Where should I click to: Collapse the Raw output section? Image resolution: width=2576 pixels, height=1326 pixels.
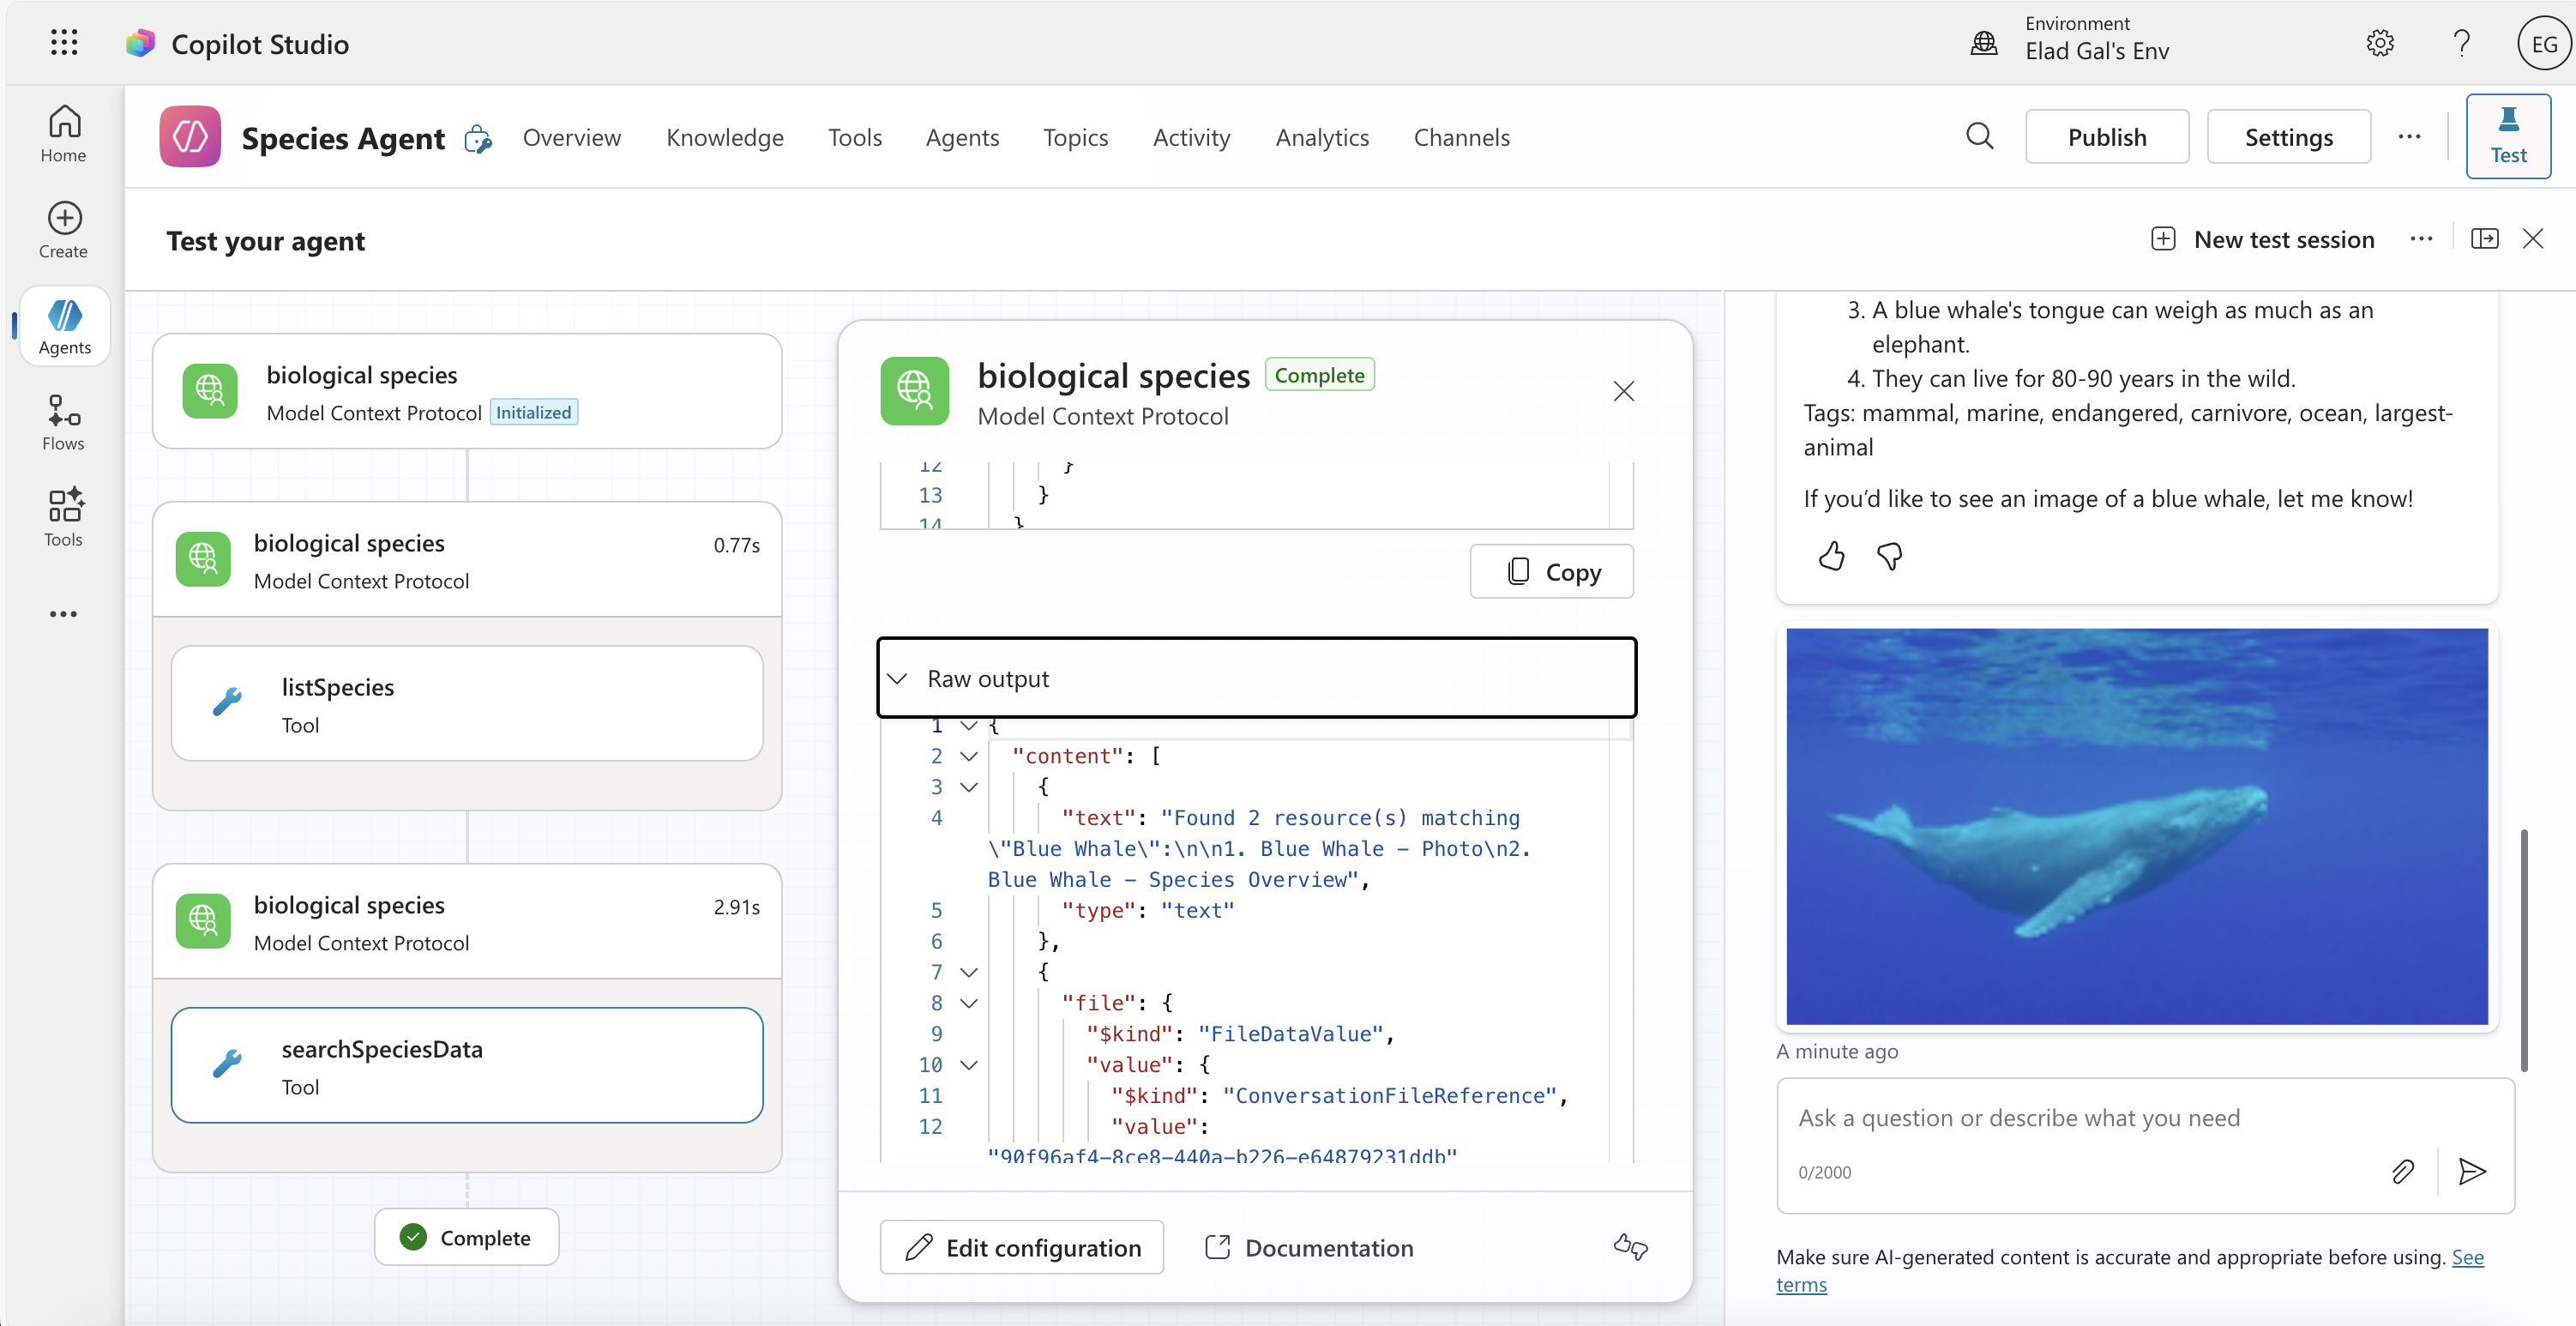[x=898, y=679]
